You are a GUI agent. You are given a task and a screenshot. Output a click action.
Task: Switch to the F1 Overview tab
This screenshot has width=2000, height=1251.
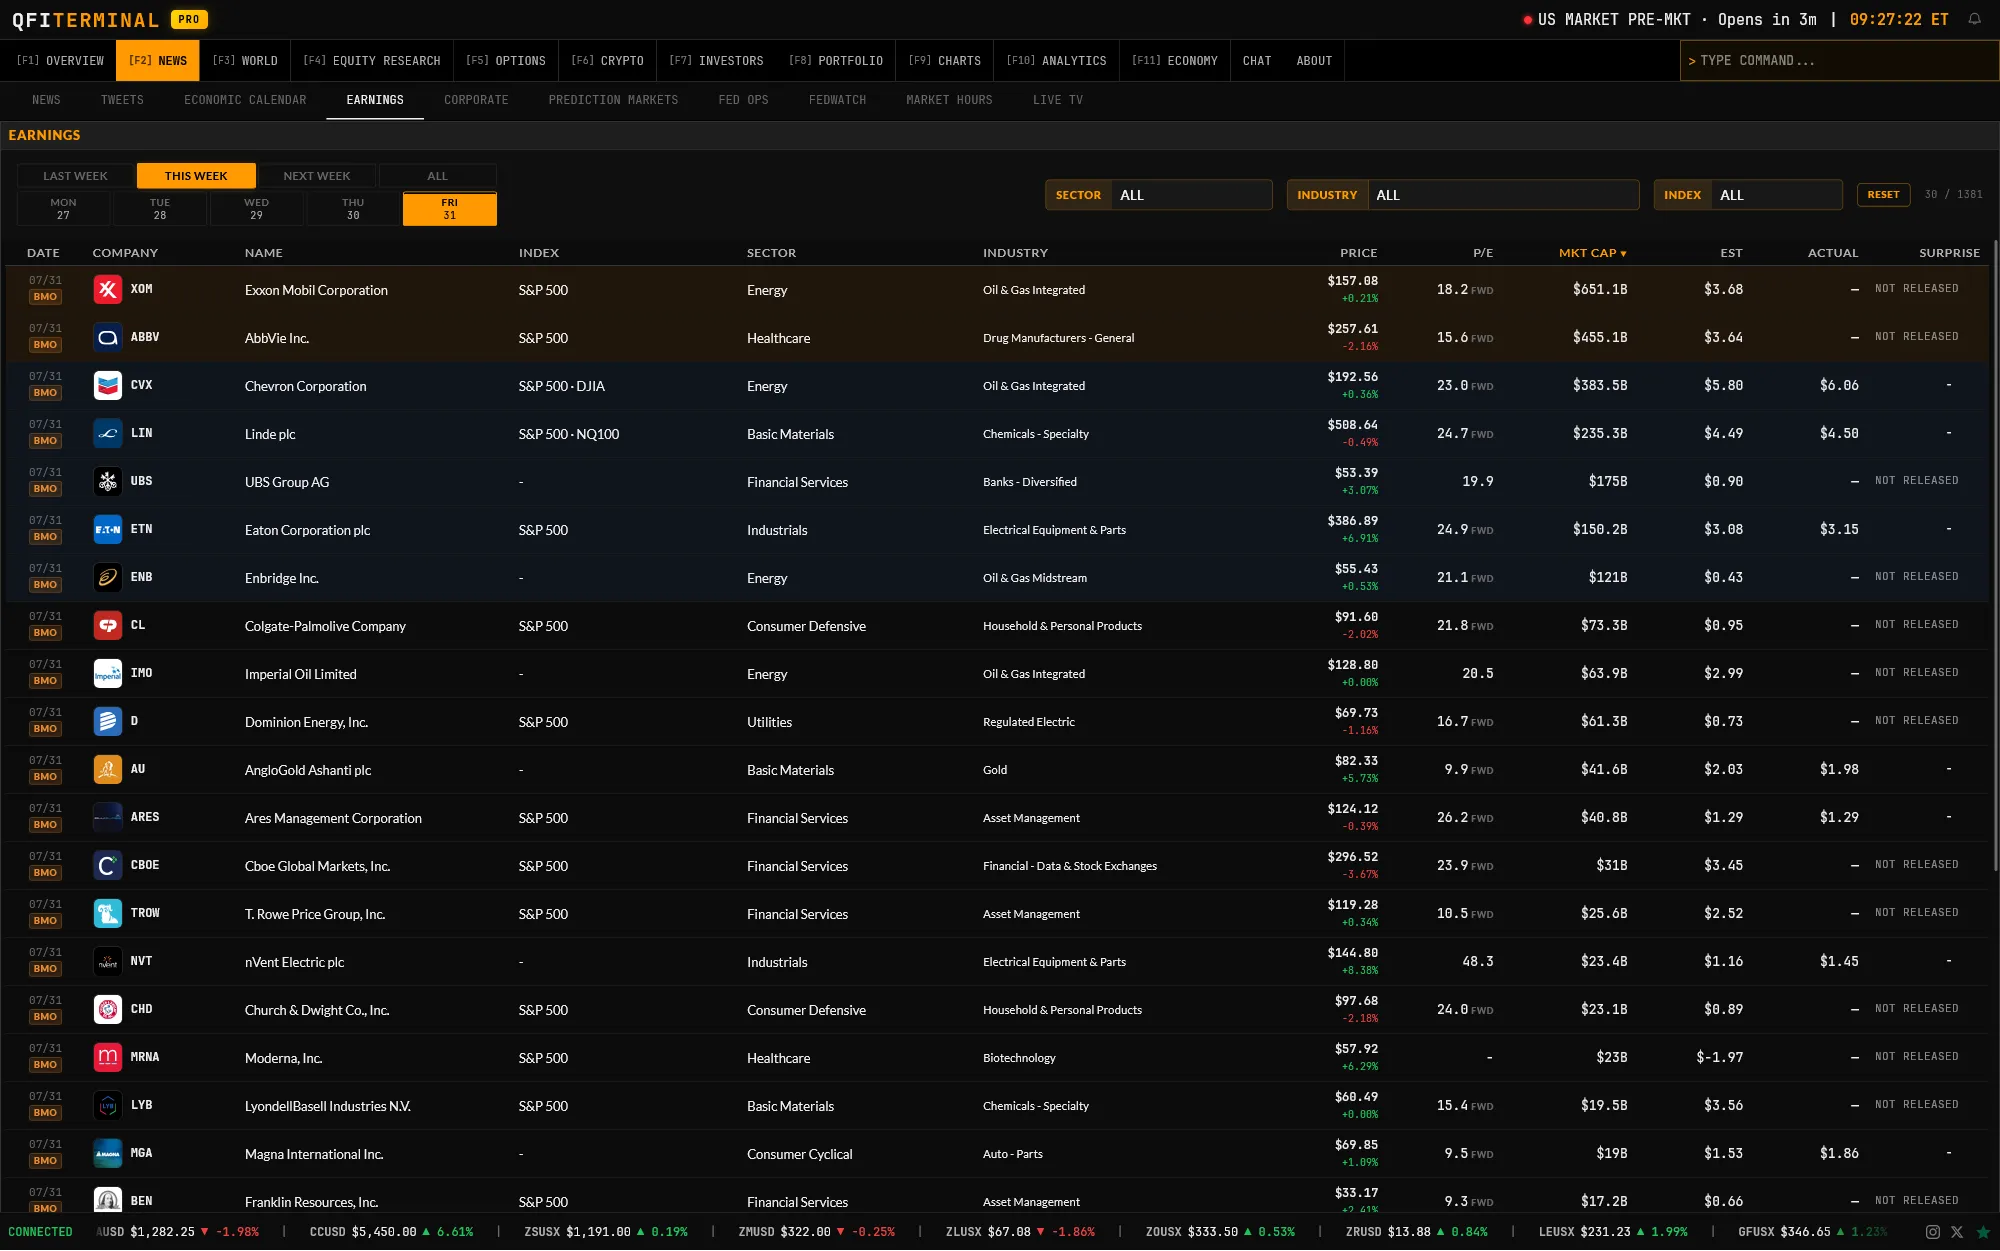click(x=60, y=61)
